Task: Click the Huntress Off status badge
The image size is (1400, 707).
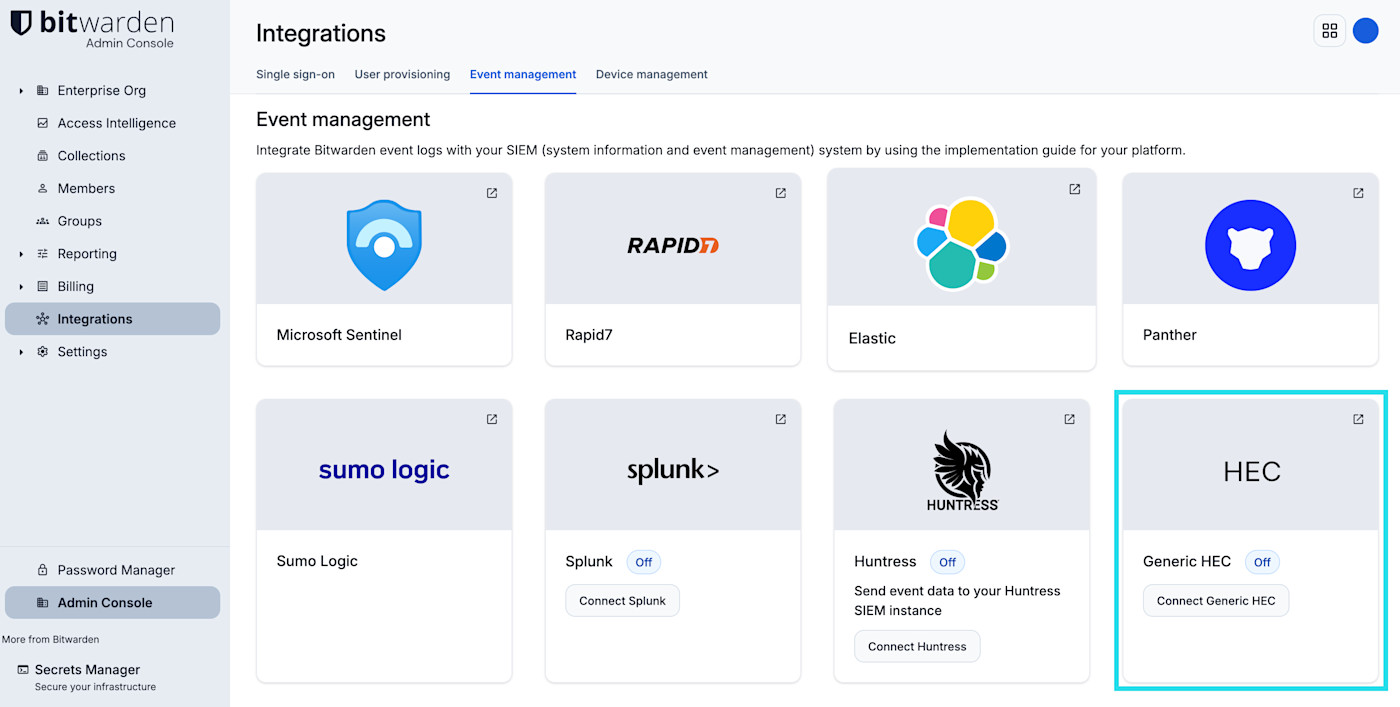Action: 947,562
